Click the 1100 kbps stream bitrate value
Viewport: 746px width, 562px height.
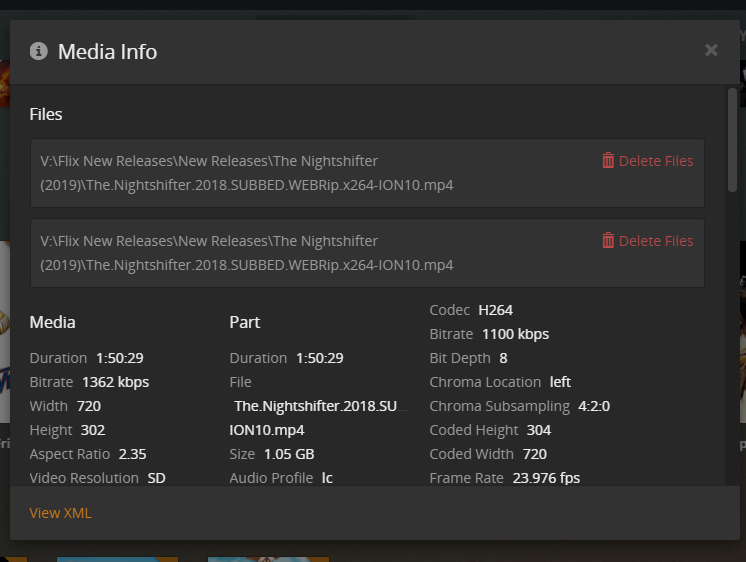[x=515, y=334]
